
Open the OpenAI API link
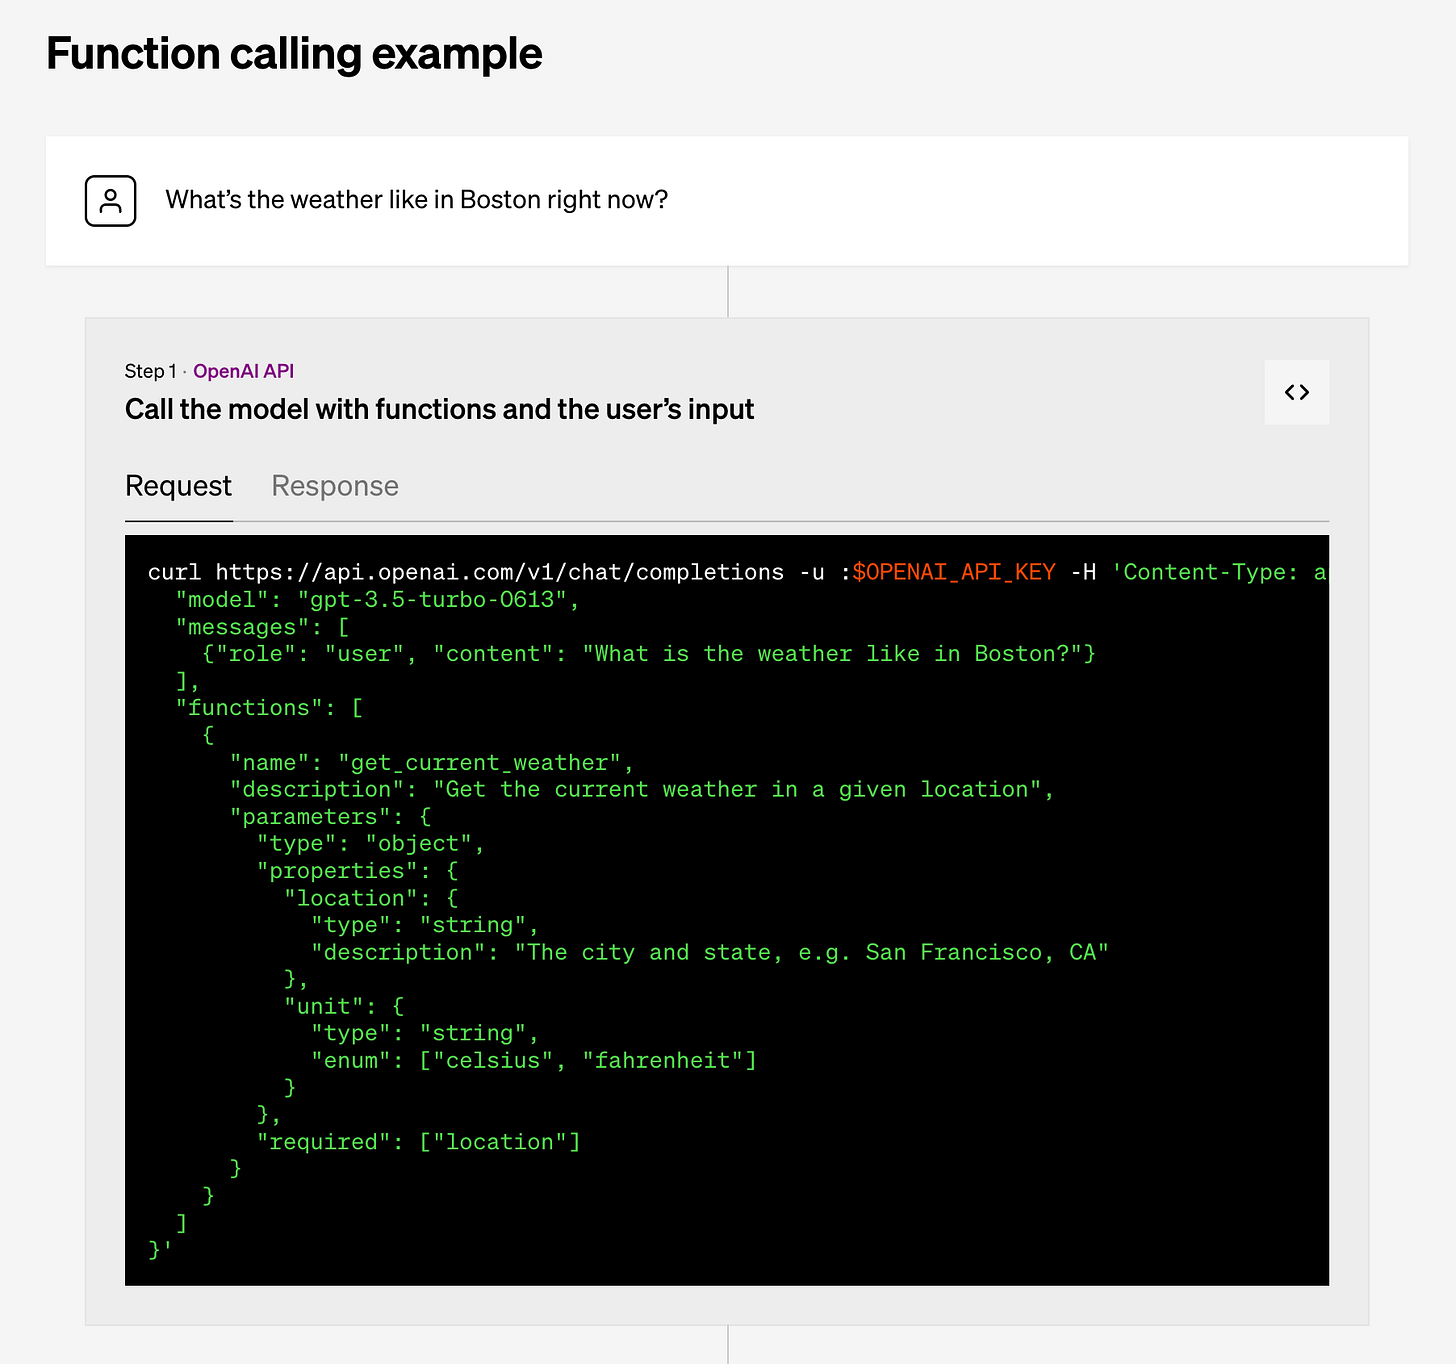click(x=243, y=371)
